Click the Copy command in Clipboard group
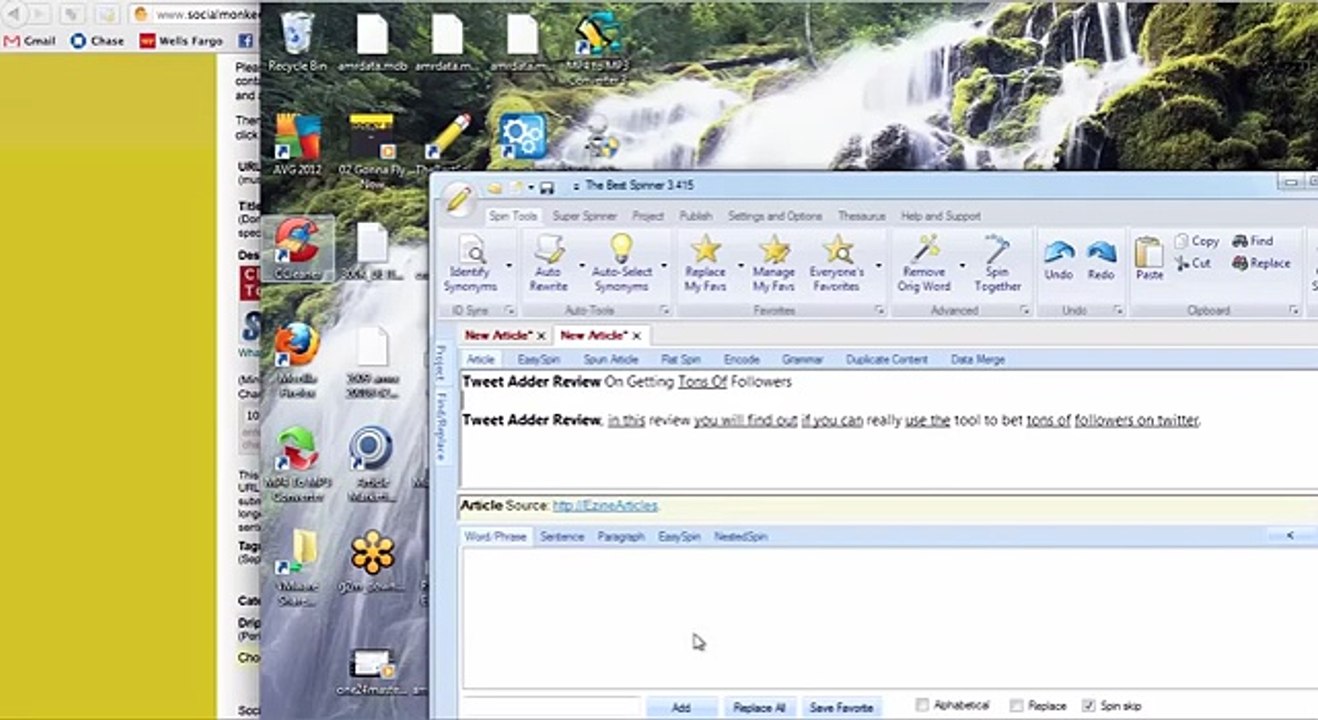The width and height of the screenshot is (1318, 720). pos(1196,241)
